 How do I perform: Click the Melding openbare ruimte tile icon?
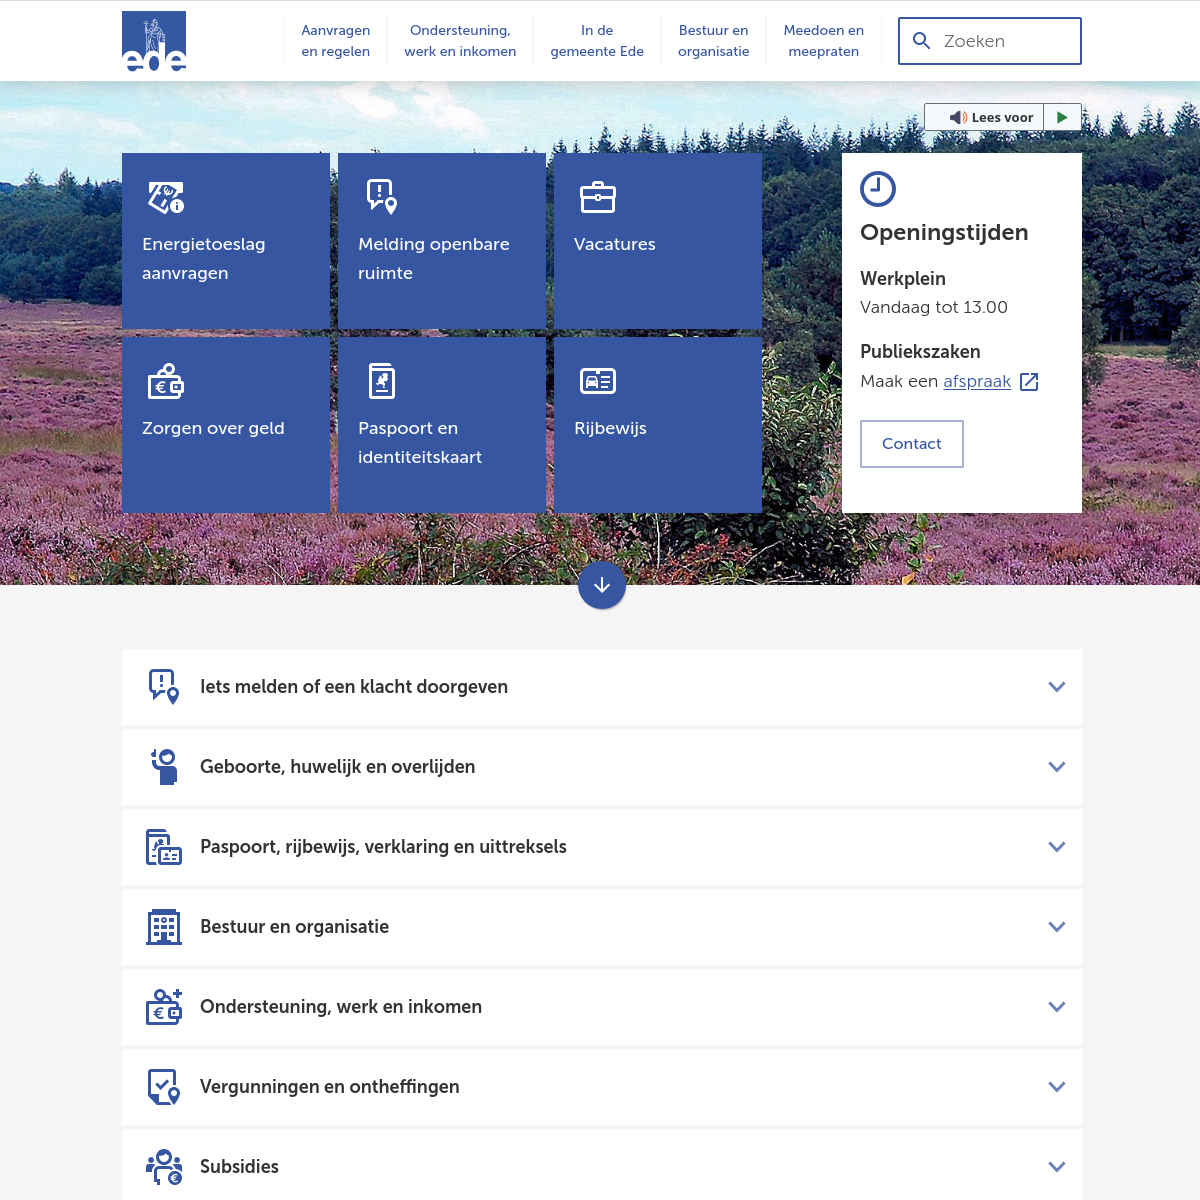point(382,197)
